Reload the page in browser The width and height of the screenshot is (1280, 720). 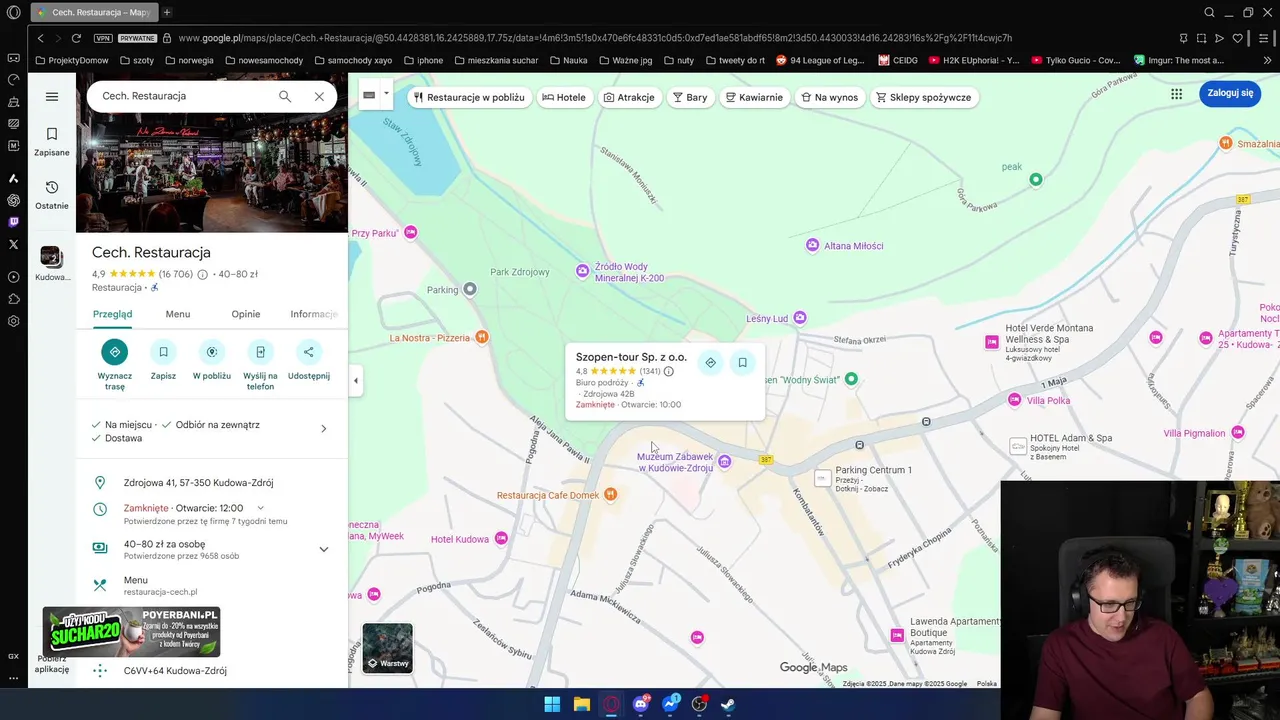(76, 38)
